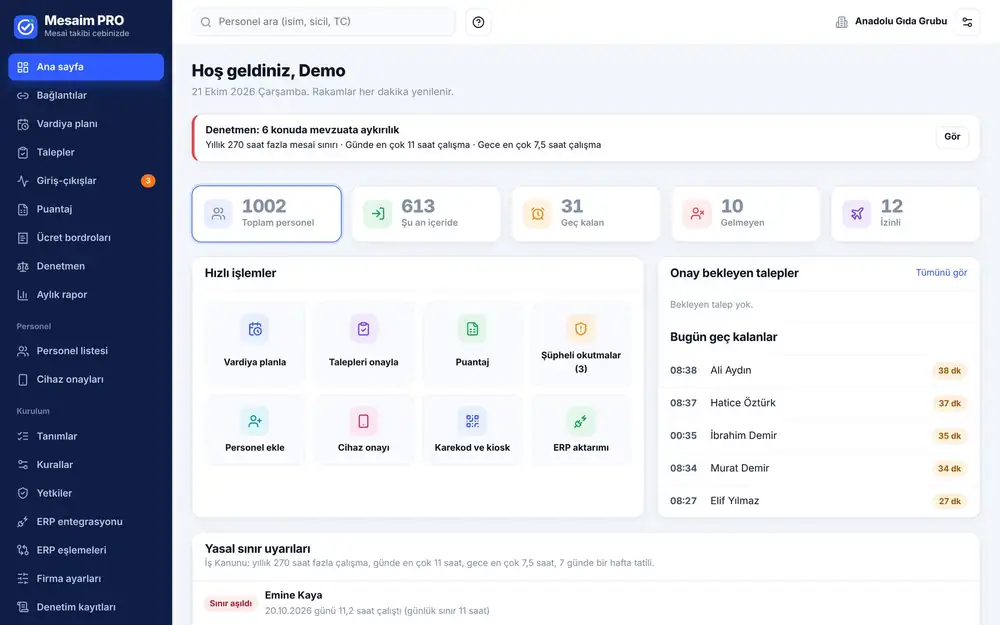Click the Gör button on the Denetmen alert
The height and width of the screenshot is (625, 1000).
pos(952,136)
